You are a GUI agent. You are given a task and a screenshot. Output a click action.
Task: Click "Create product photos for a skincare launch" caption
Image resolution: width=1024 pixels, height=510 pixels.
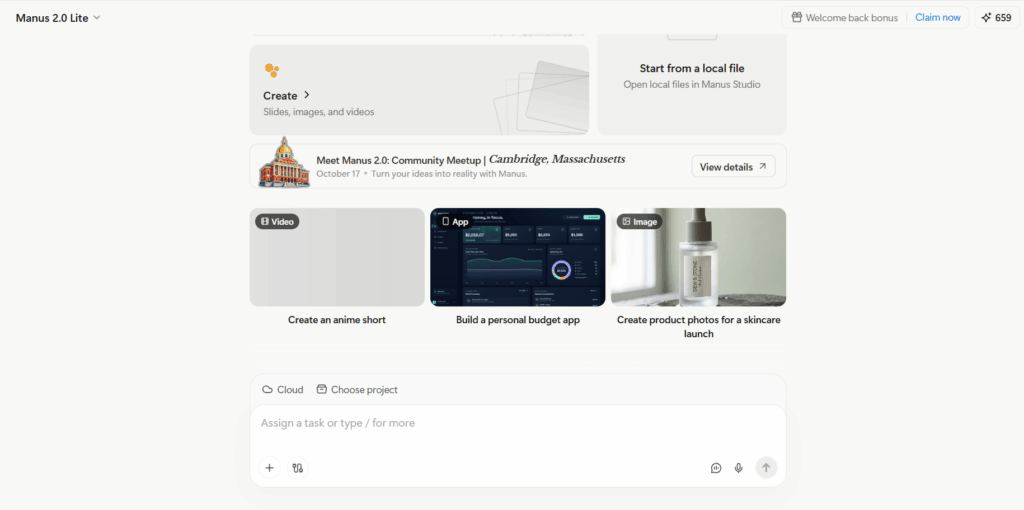[x=699, y=327]
